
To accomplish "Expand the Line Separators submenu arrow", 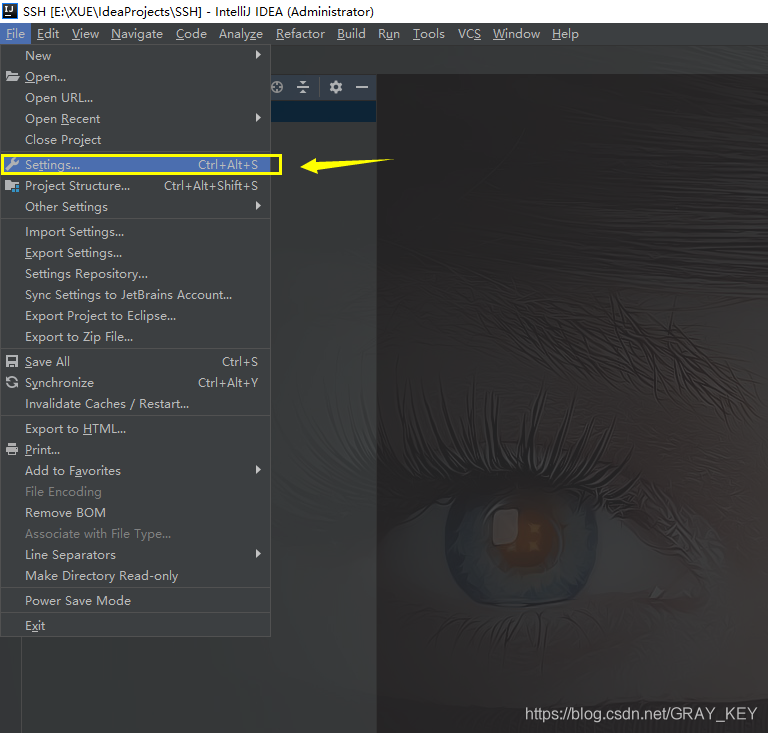I will tap(258, 554).
